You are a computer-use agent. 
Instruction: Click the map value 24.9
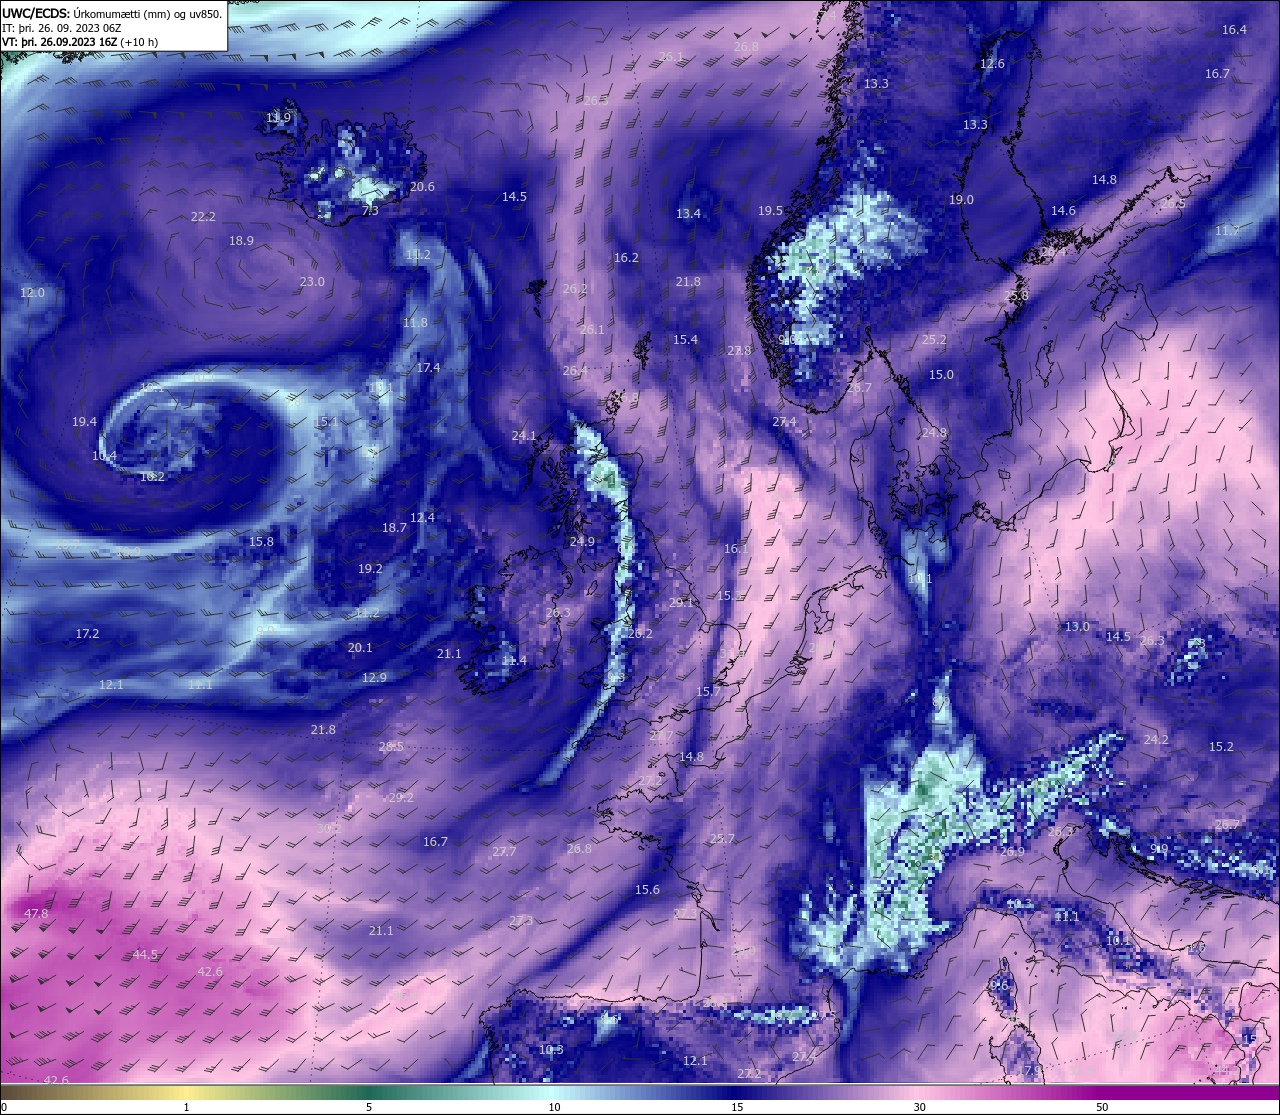[582, 542]
